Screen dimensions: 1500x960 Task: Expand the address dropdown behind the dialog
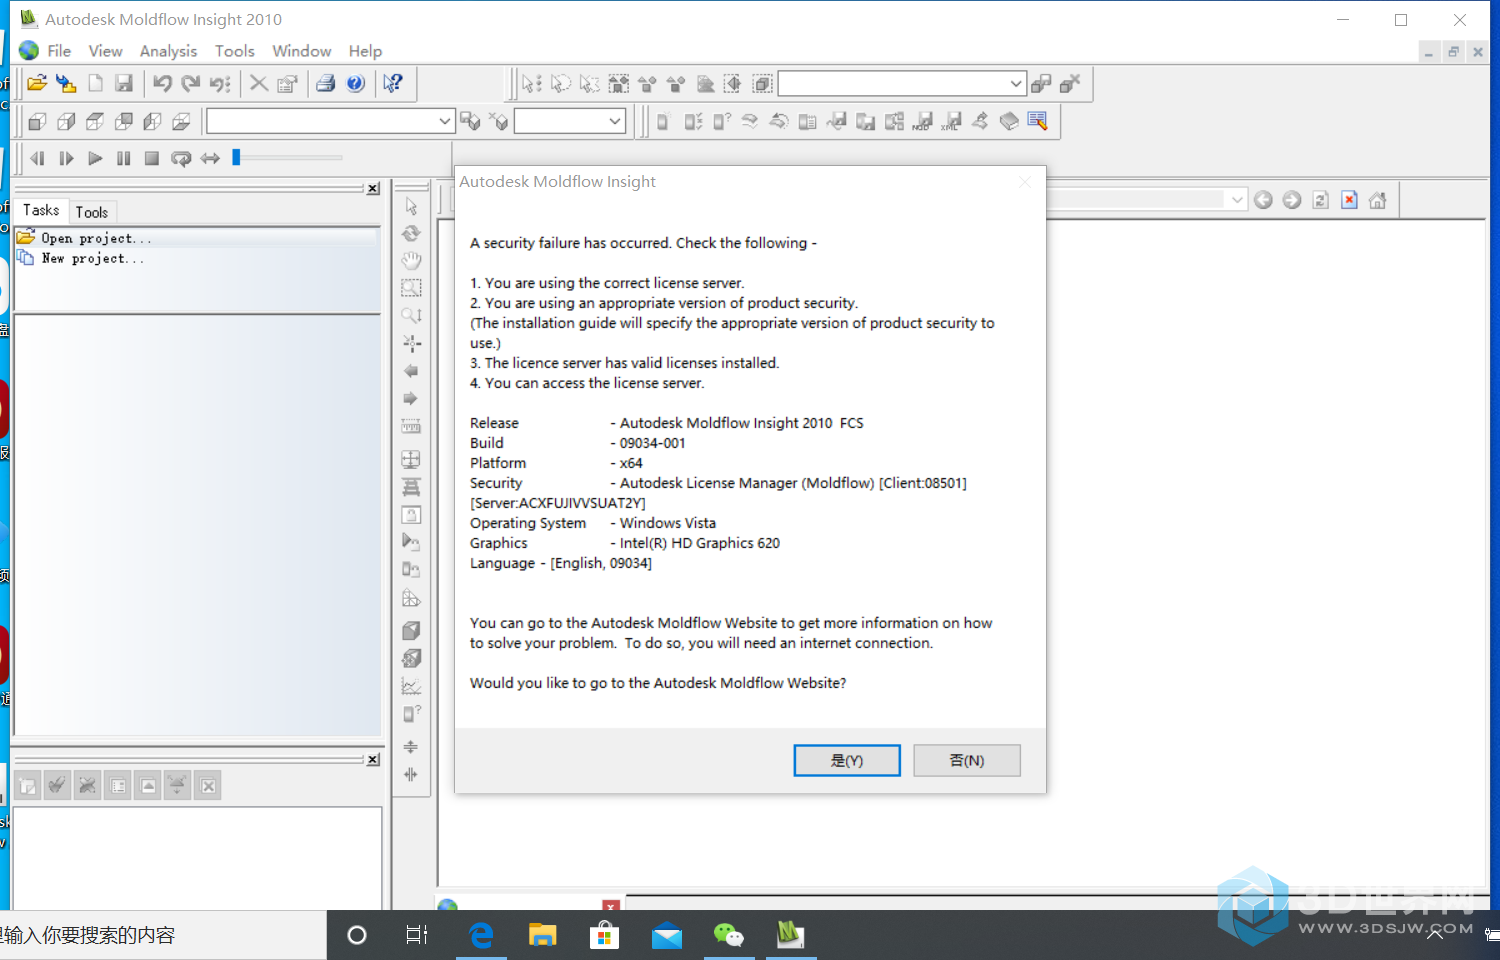[1236, 200]
